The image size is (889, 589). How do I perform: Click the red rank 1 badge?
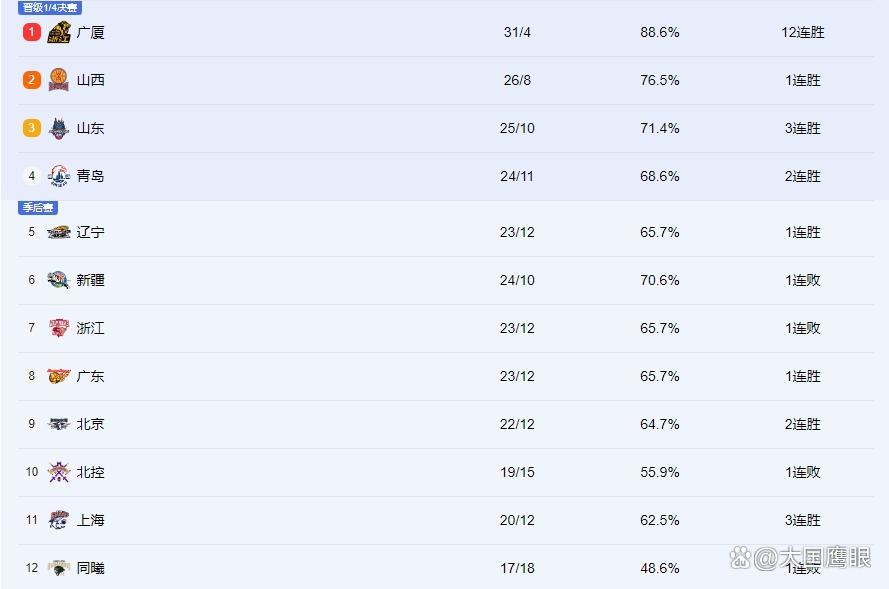(32, 32)
